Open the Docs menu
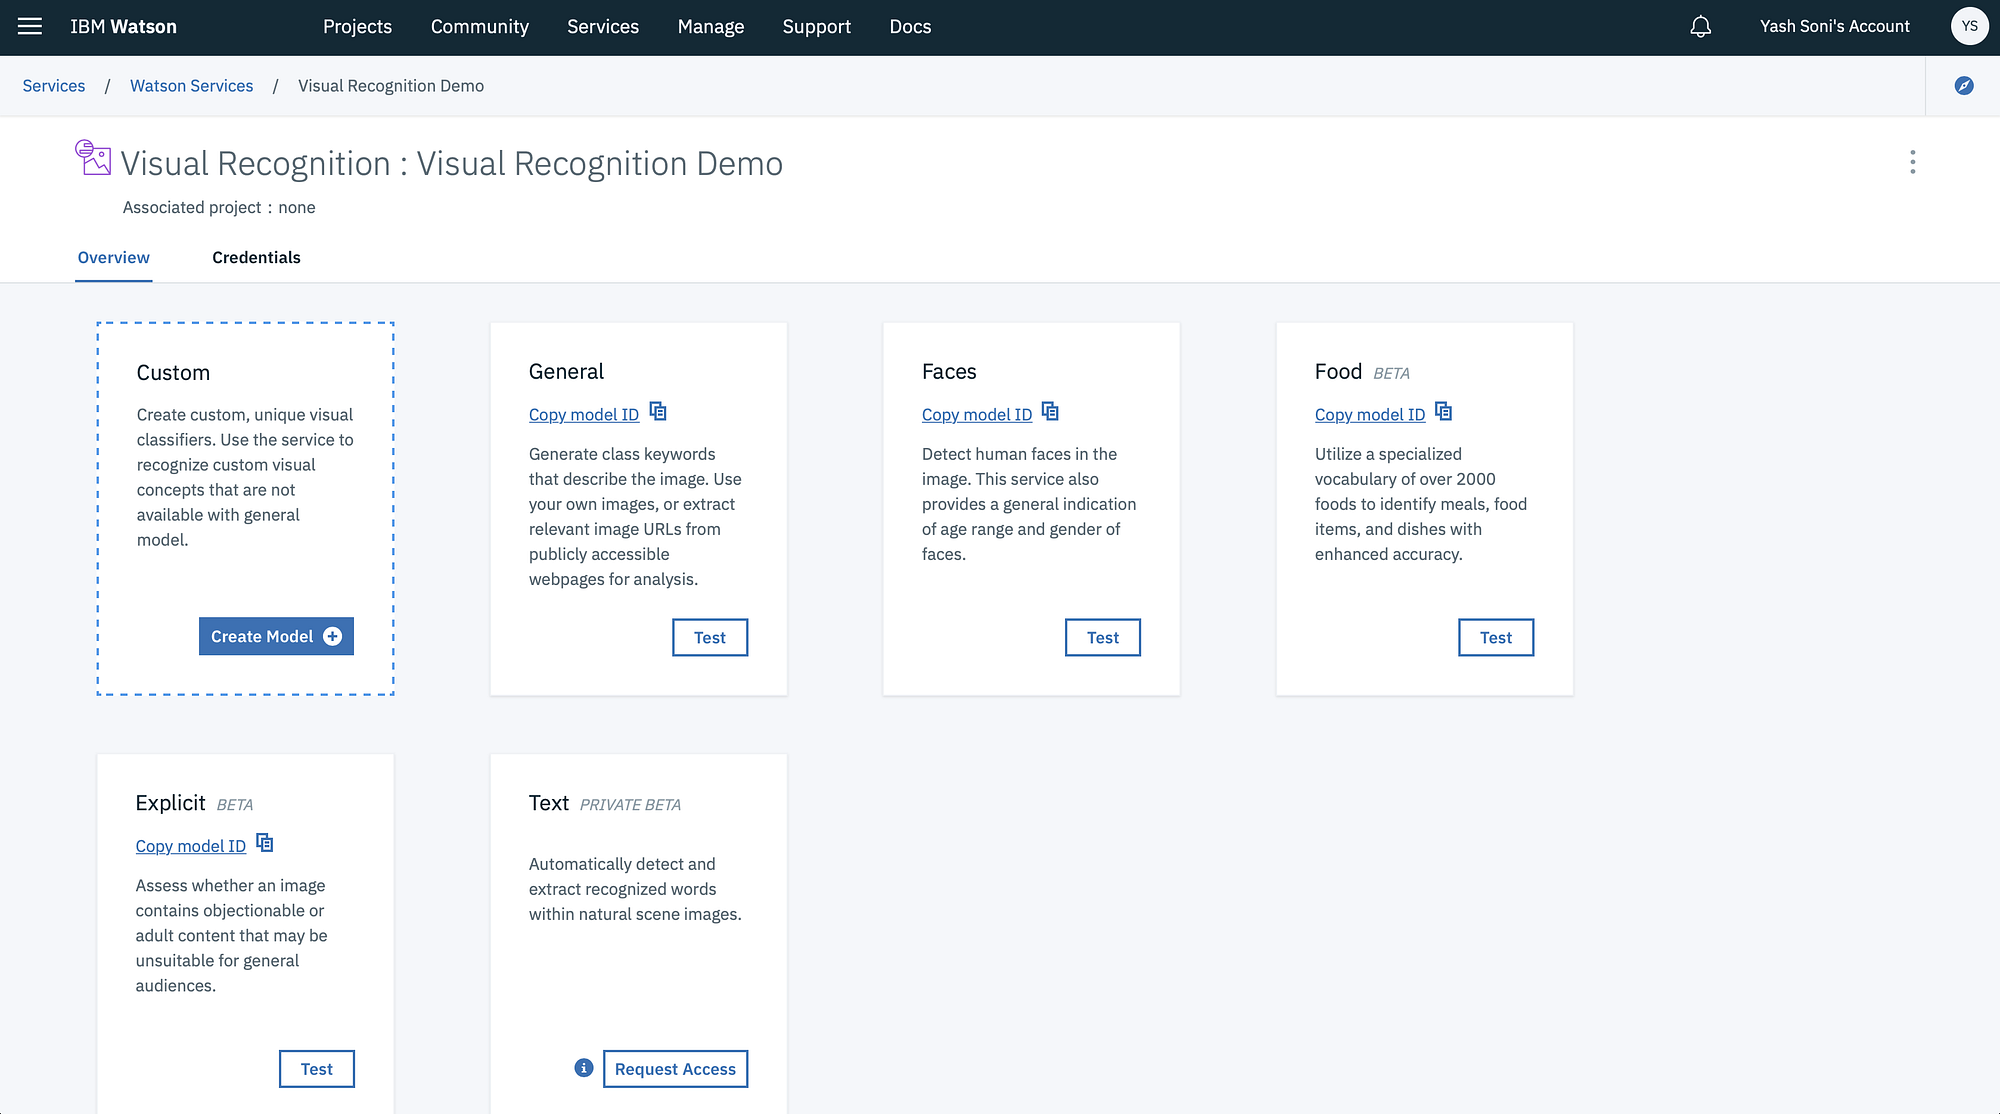This screenshot has height=1114, width=2000. tap(910, 27)
